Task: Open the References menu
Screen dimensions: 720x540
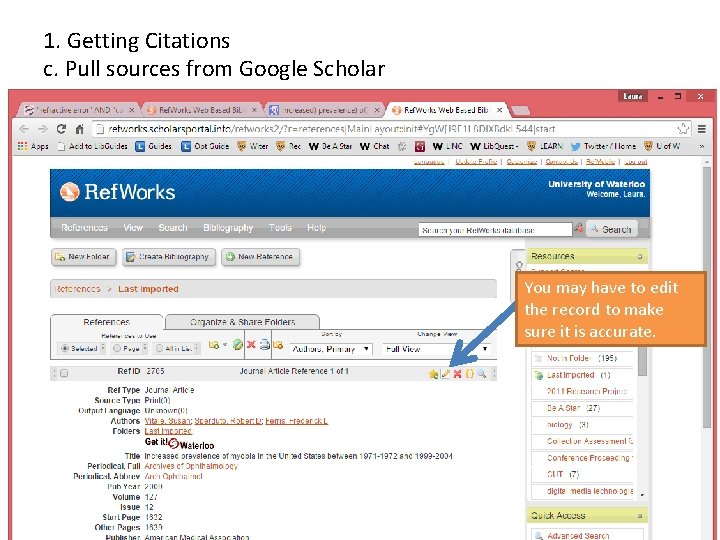Action: click(84, 228)
